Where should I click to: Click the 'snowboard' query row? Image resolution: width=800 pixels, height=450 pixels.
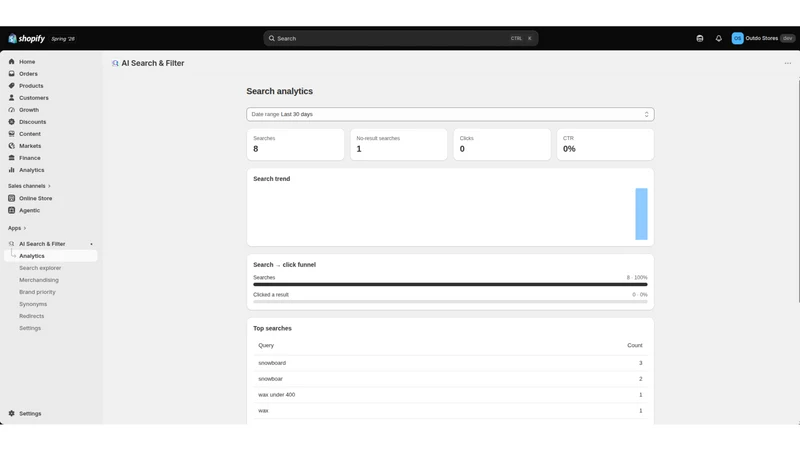[x=450, y=363]
